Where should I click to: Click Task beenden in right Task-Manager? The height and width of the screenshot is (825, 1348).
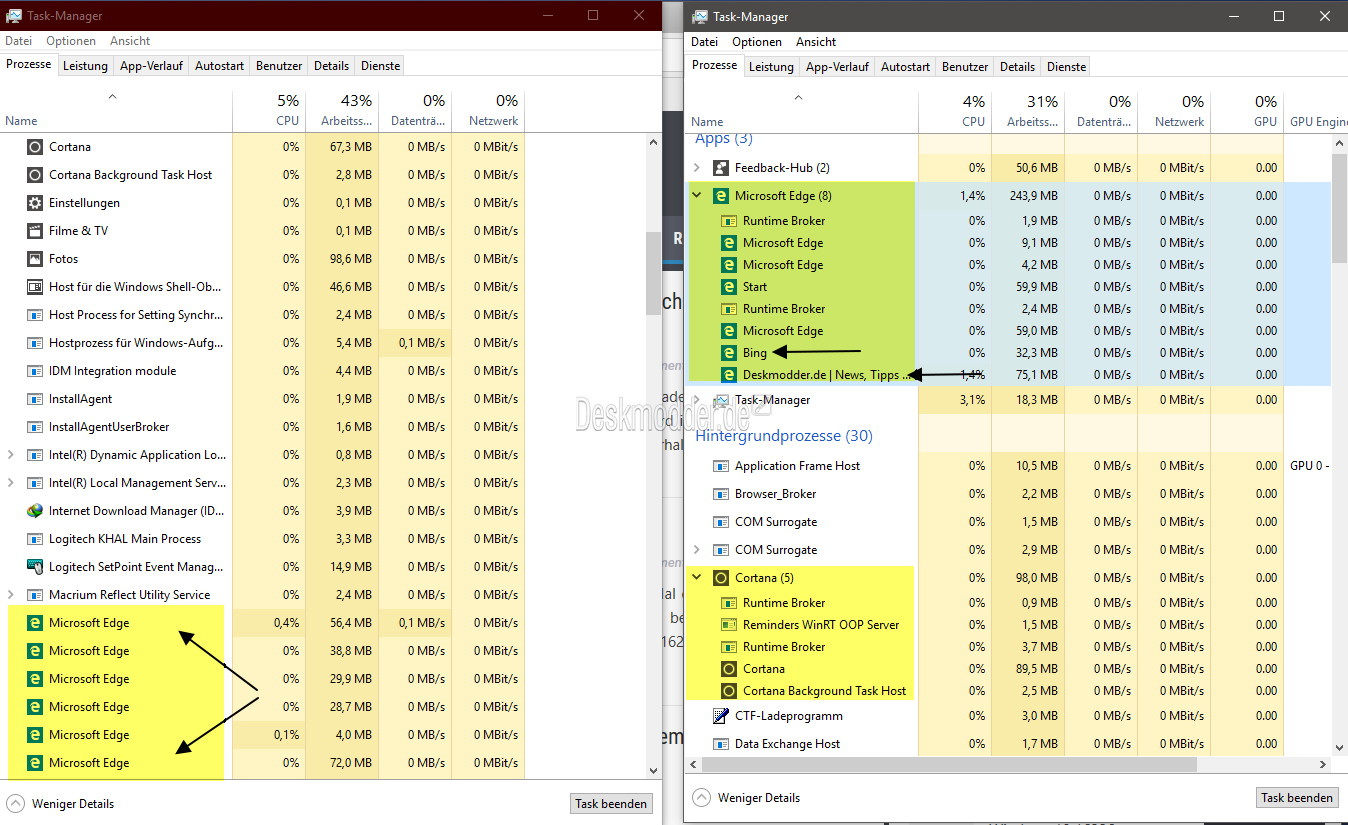click(1297, 798)
